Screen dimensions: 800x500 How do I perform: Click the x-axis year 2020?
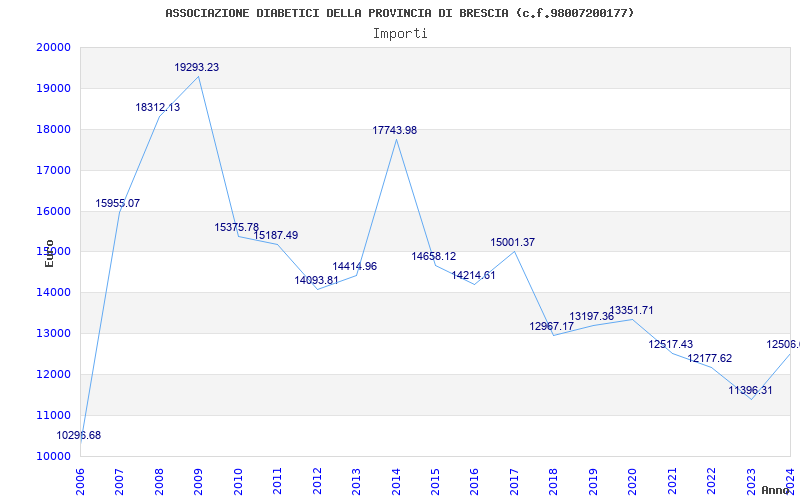pyautogui.click(x=633, y=481)
